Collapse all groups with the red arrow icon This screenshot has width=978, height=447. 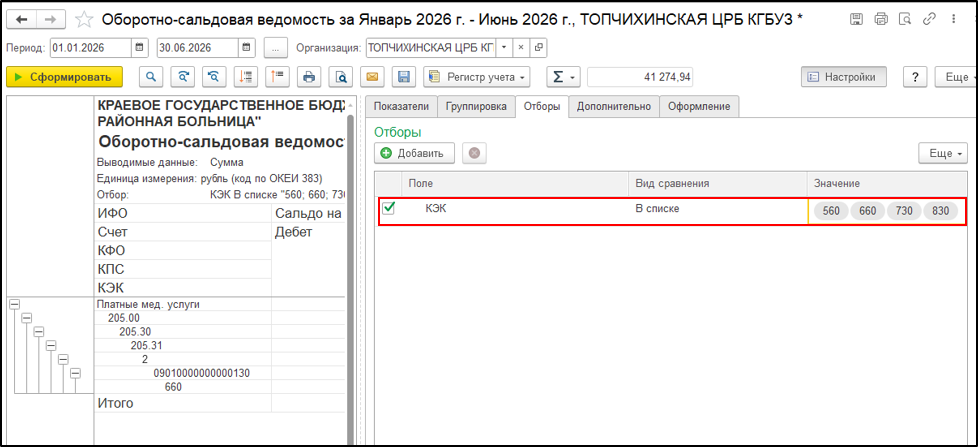(x=246, y=77)
